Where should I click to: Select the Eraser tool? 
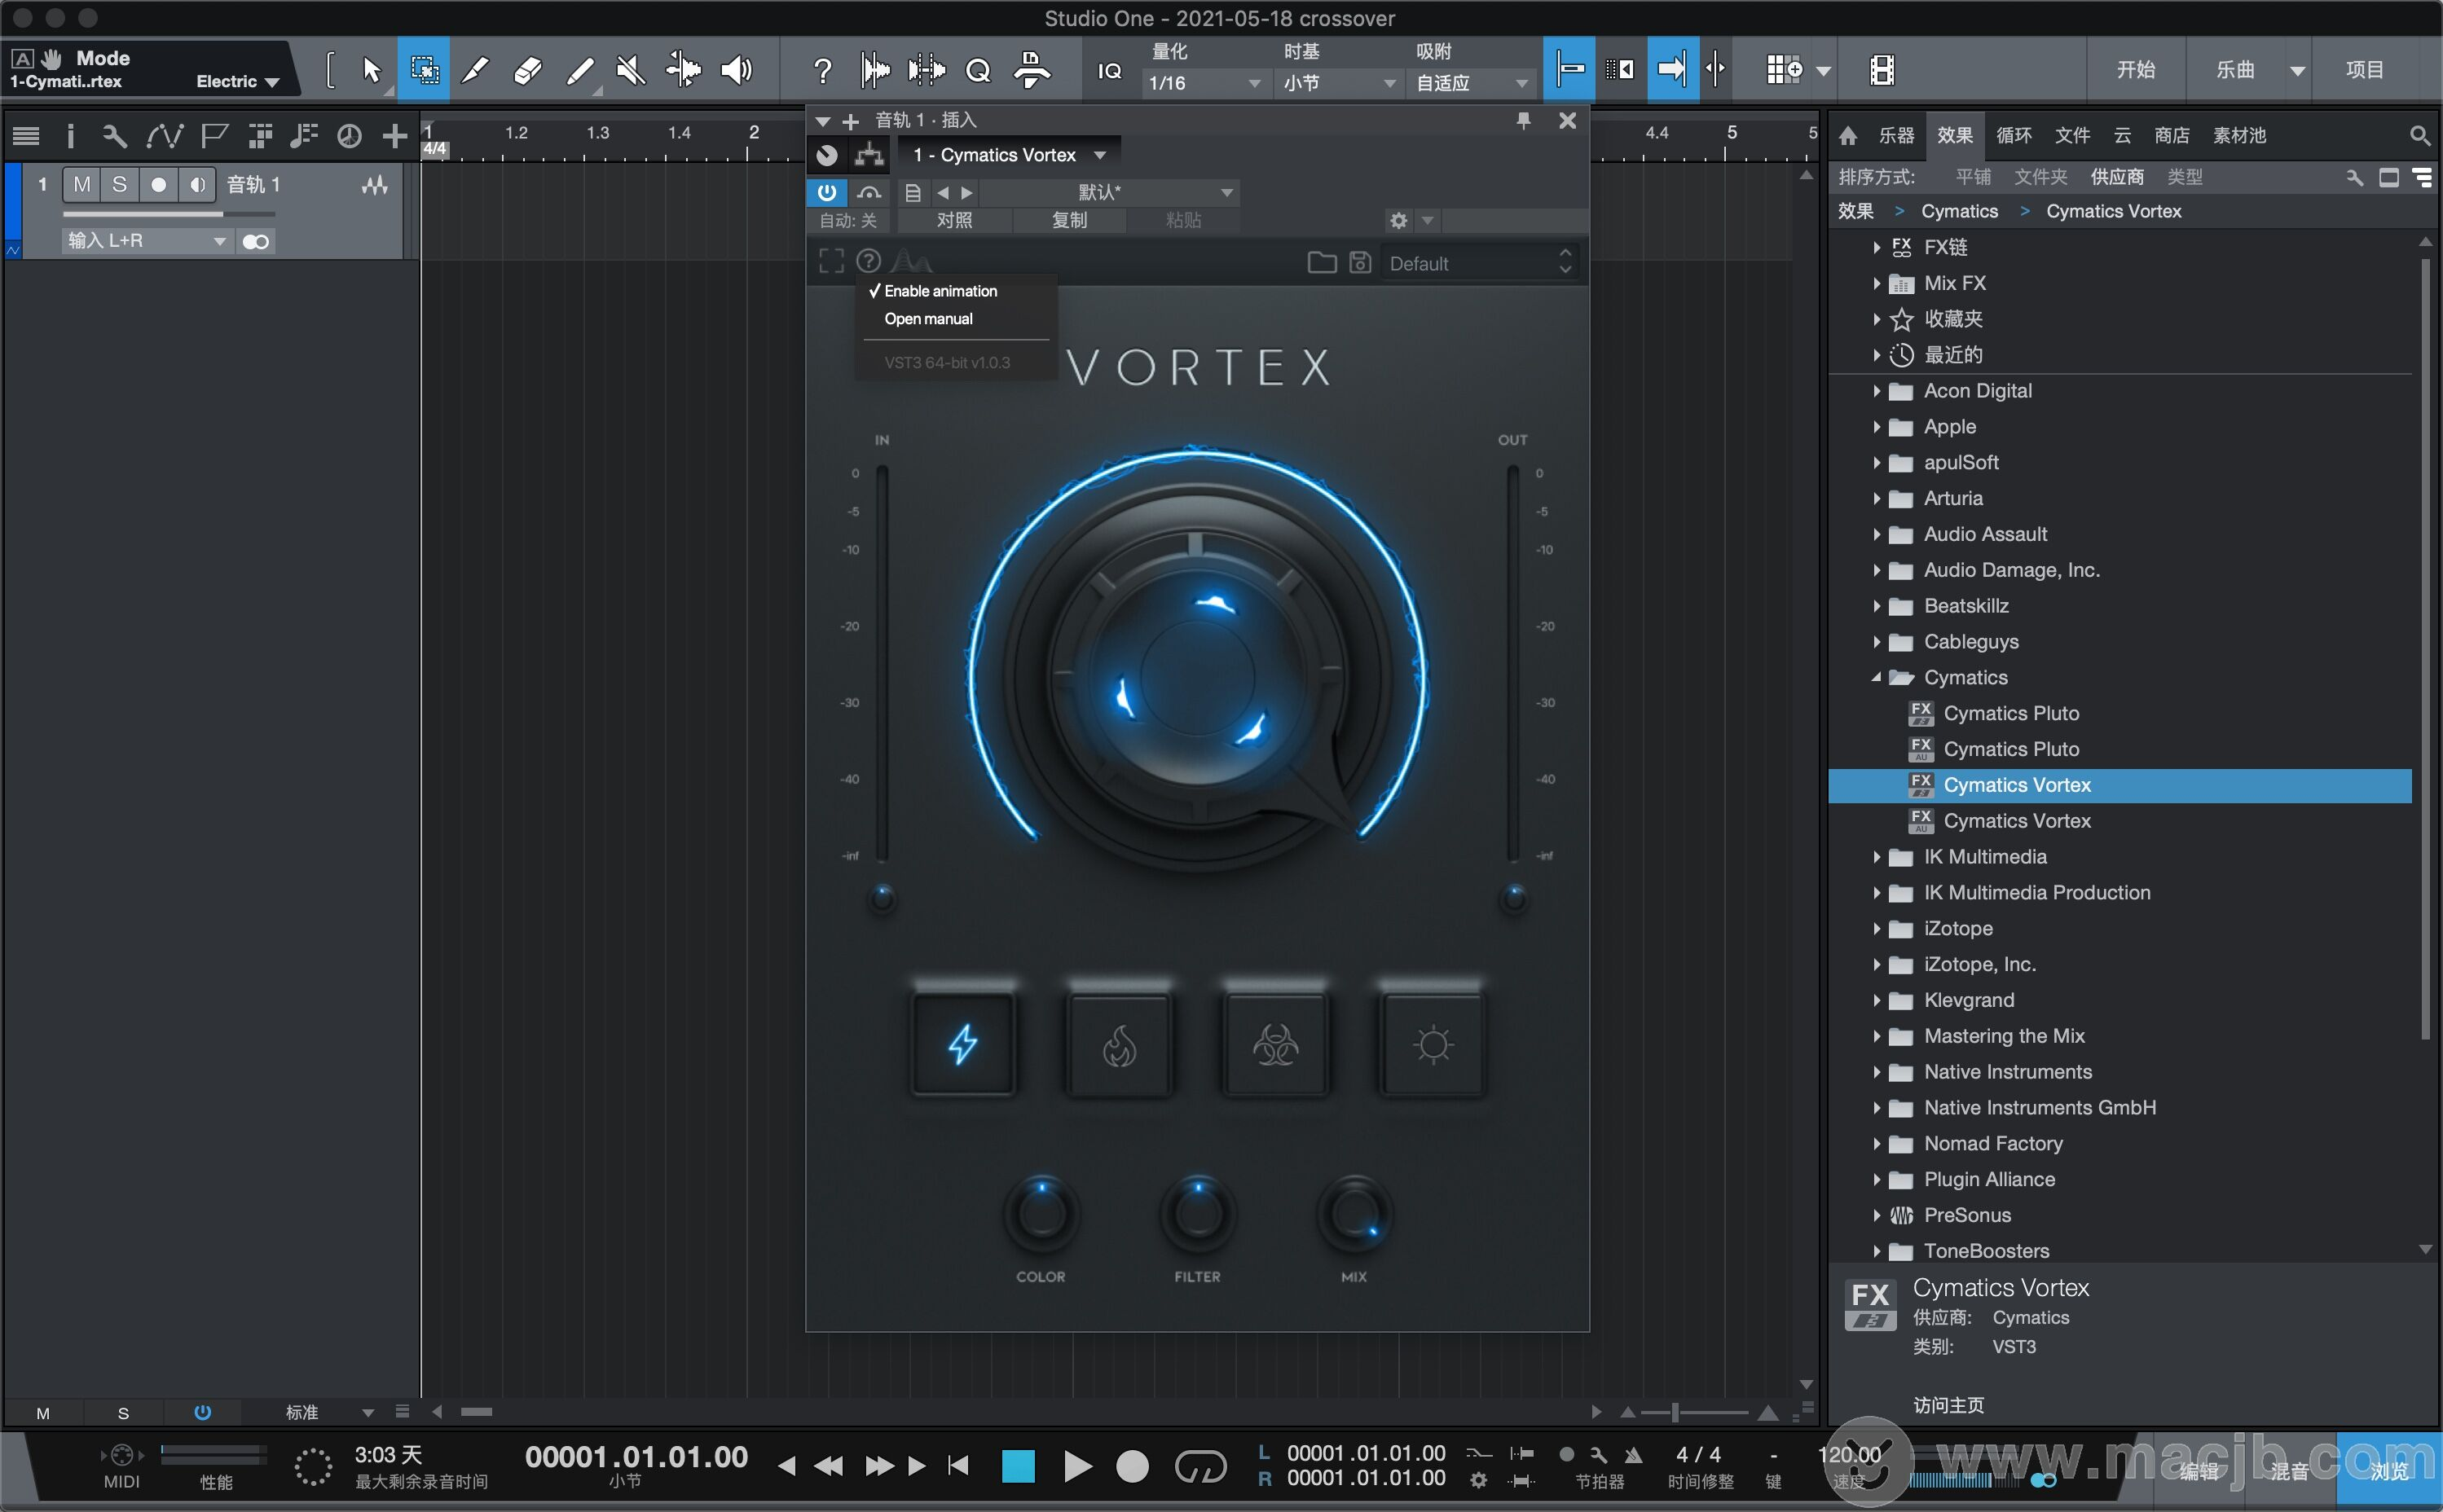point(527,70)
